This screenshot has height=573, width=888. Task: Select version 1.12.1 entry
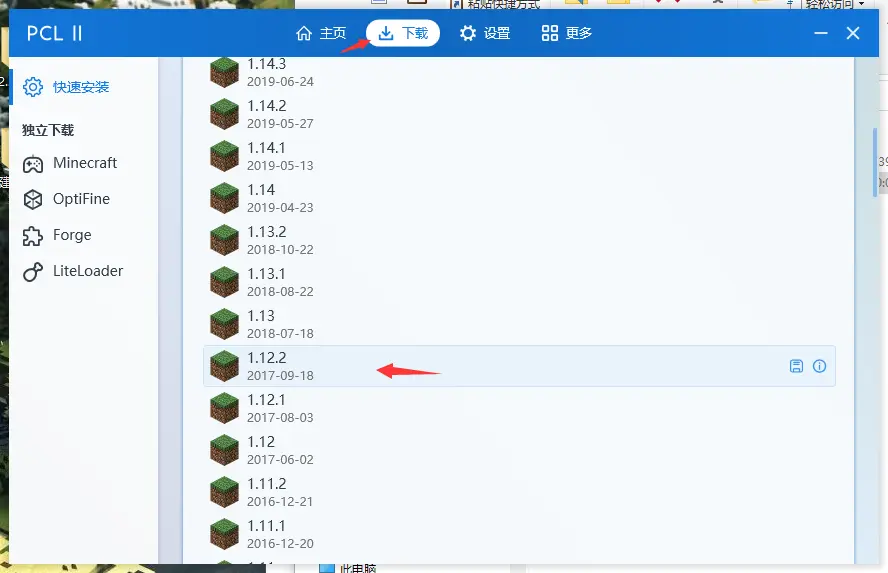pos(519,408)
